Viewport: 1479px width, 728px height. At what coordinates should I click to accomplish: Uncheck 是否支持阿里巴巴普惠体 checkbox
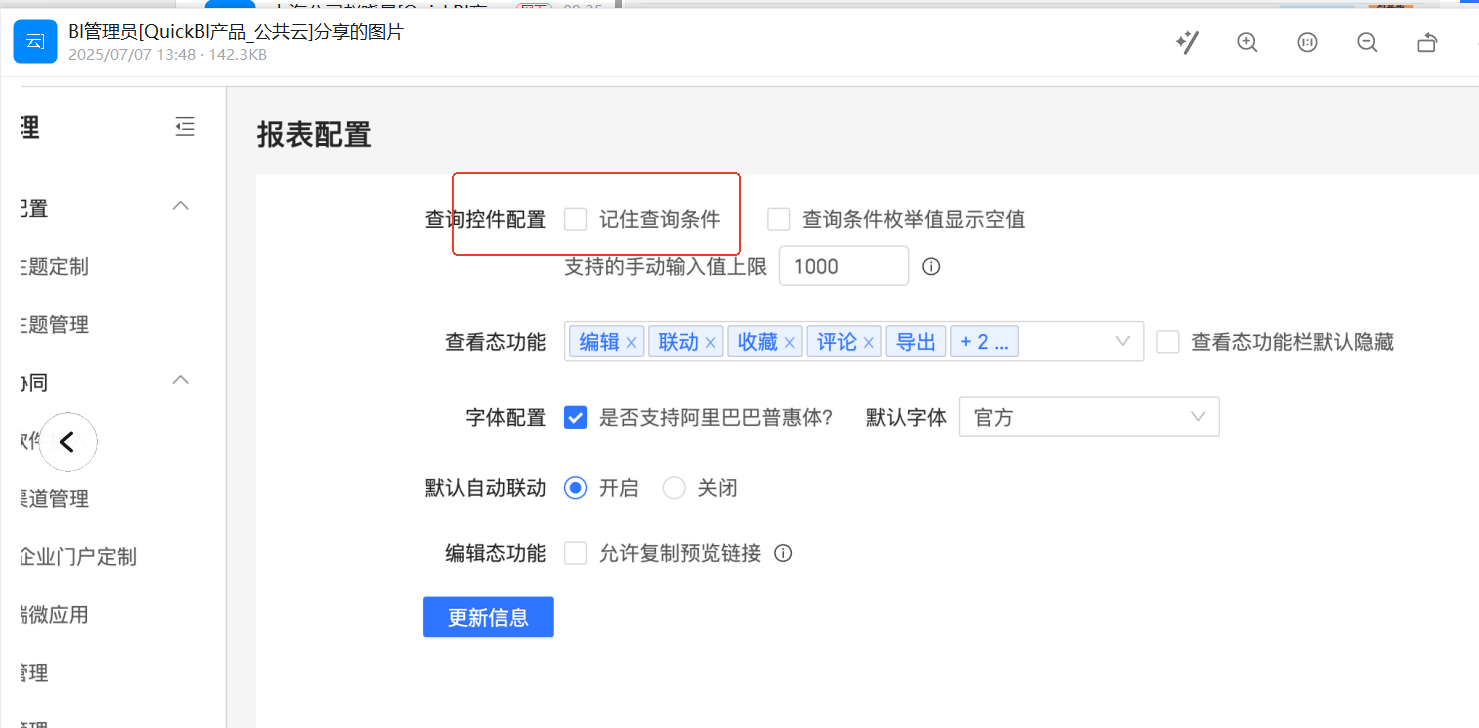coord(575,418)
